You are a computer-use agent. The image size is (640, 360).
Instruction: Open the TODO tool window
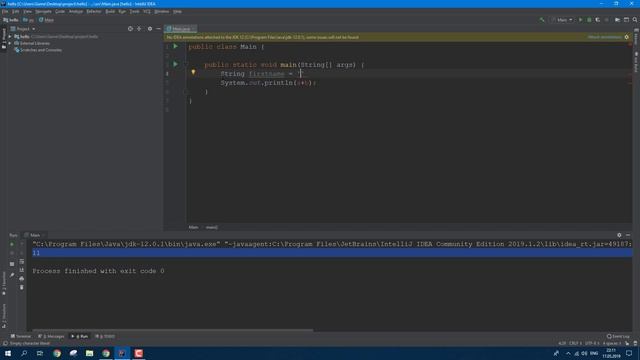(x=105, y=336)
